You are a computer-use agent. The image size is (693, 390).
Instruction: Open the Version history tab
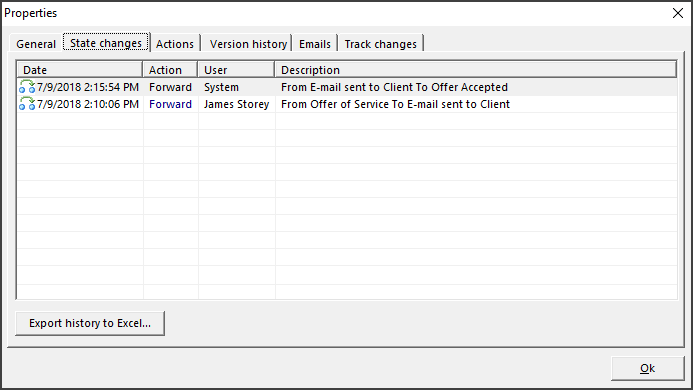click(x=248, y=44)
